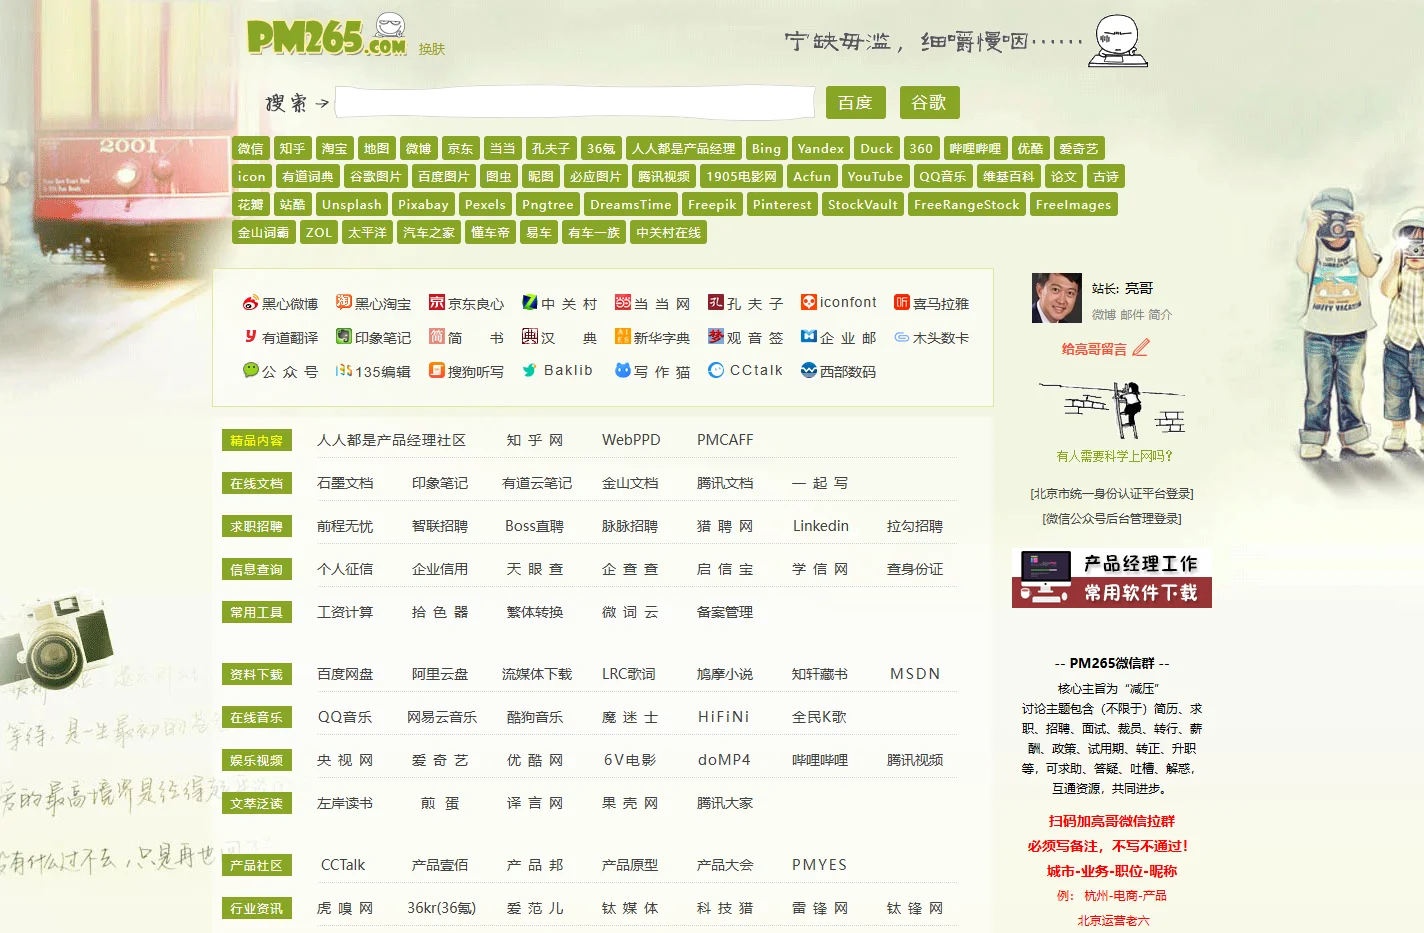Click the 喜马拉雅 audio icon
The height and width of the screenshot is (933, 1424).
(902, 302)
